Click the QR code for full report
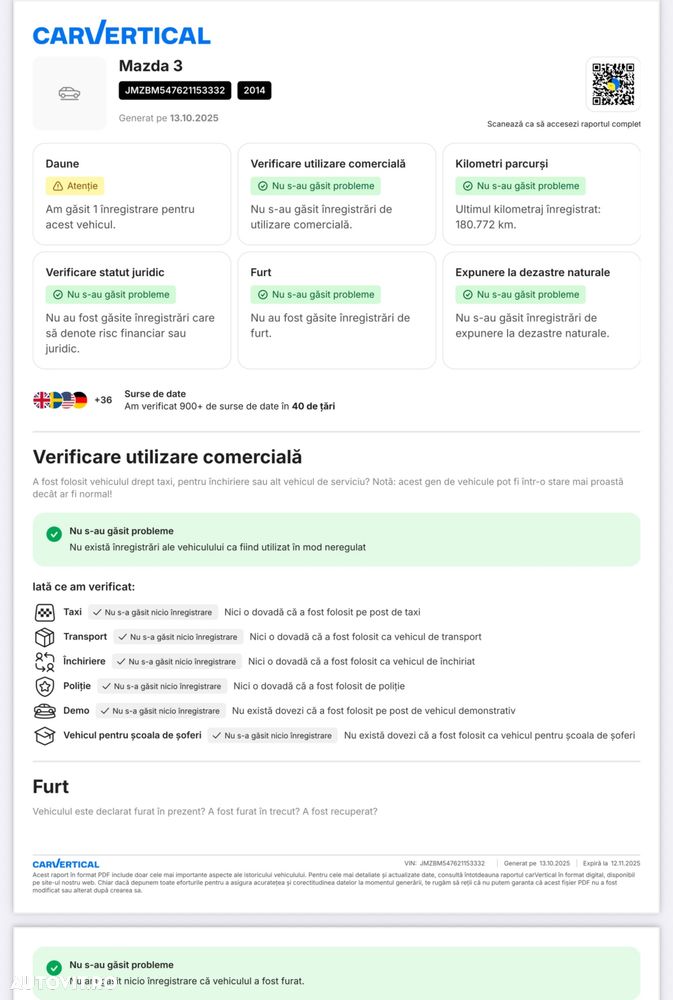Screen dimensions: 673x1000 coord(613,84)
